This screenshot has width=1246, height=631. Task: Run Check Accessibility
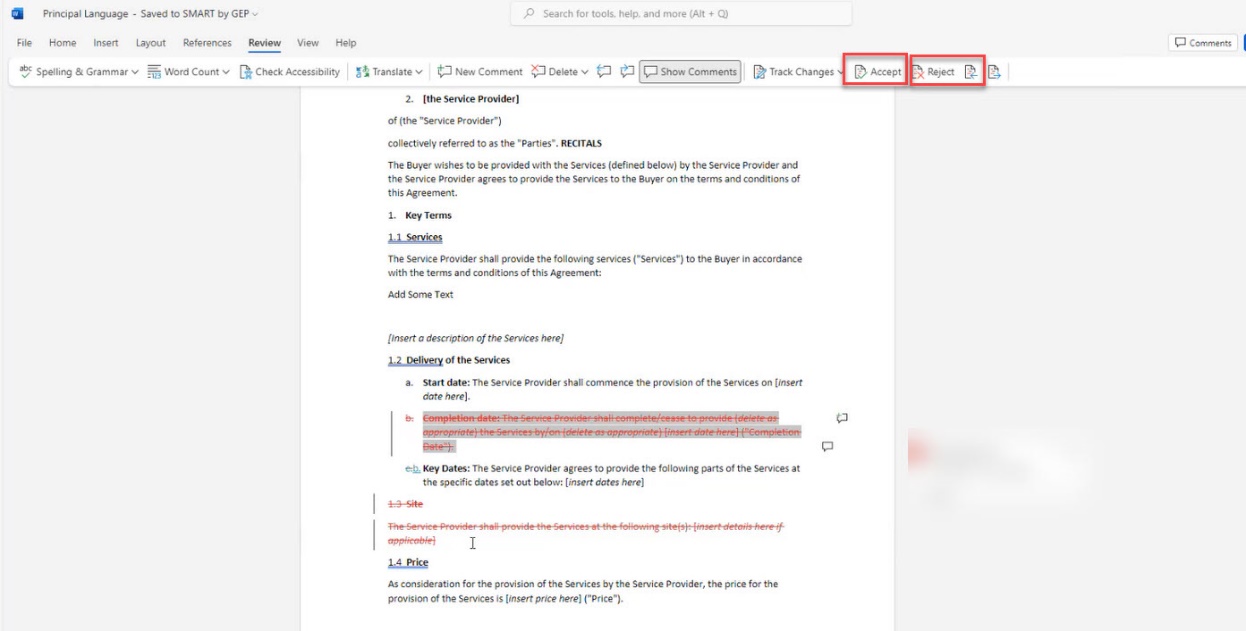click(x=290, y=72)
